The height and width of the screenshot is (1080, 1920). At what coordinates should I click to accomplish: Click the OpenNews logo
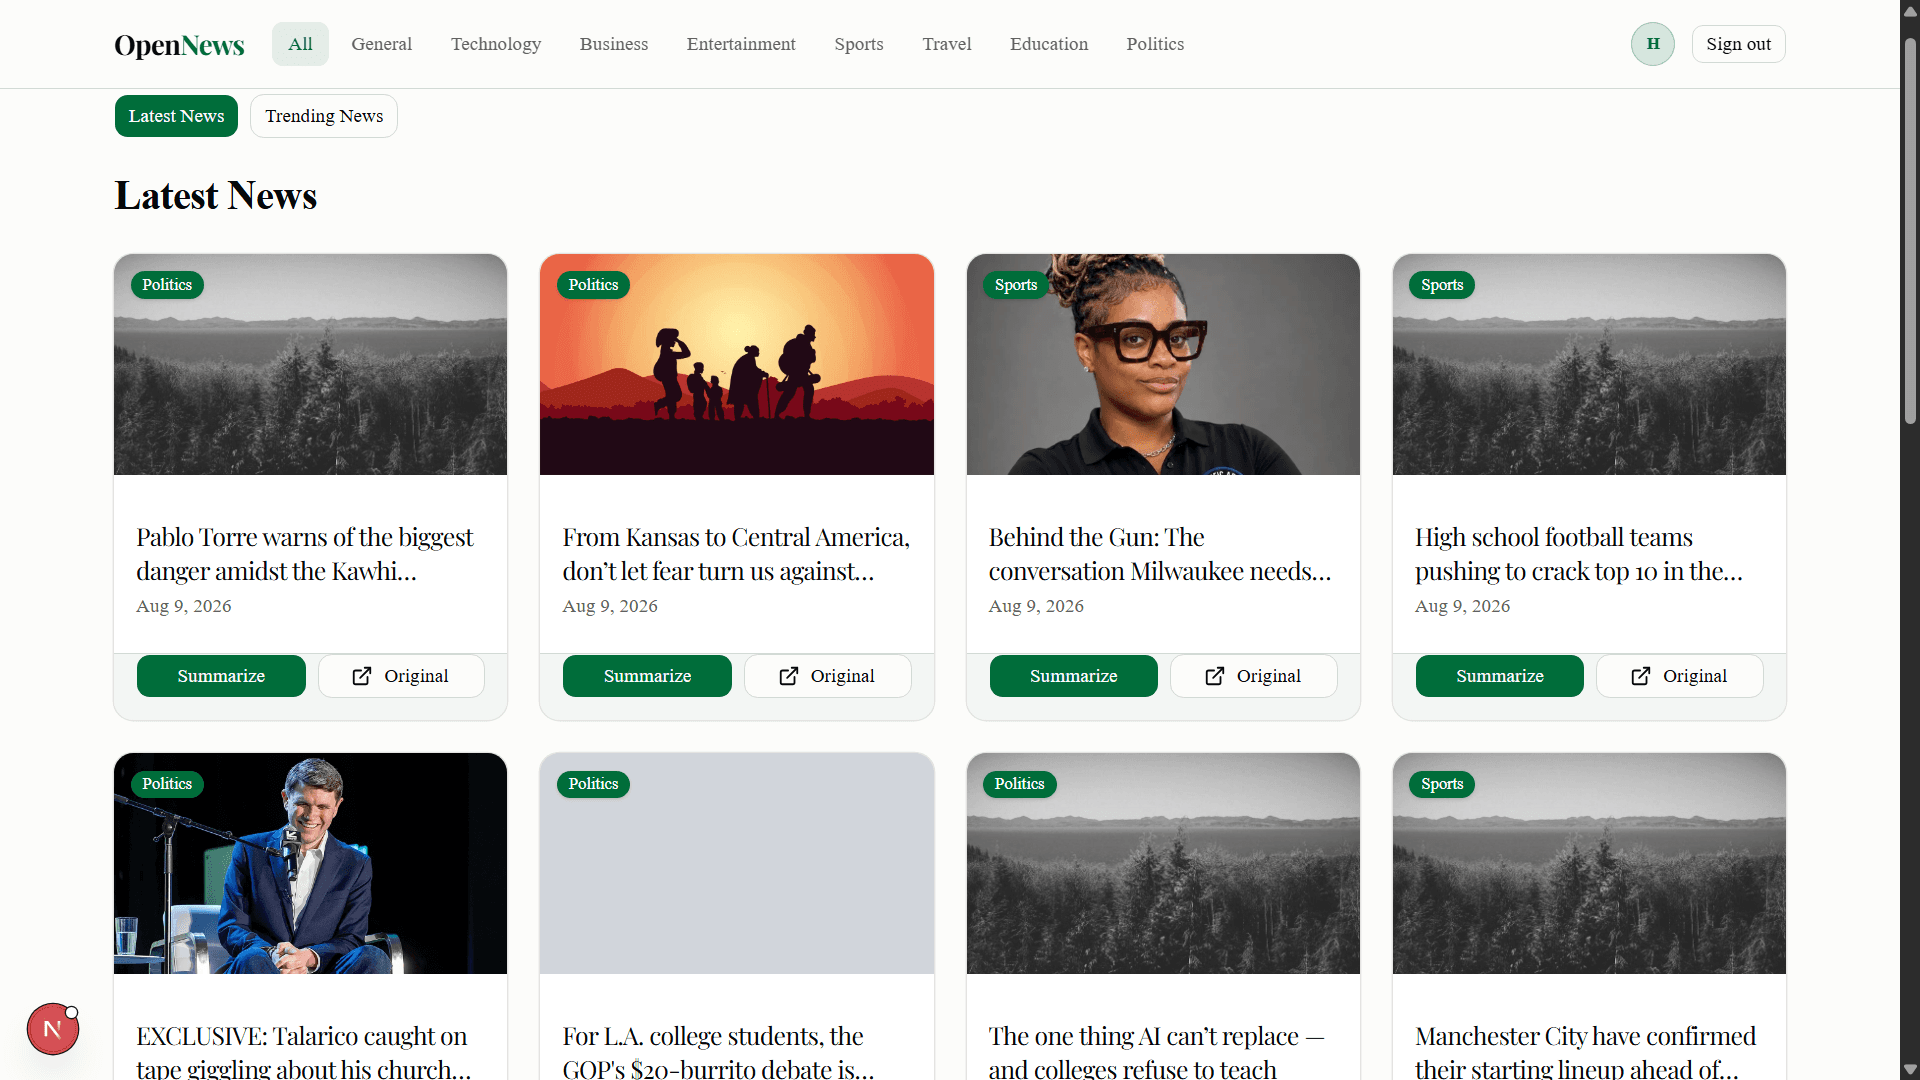[x=179, y=45]
